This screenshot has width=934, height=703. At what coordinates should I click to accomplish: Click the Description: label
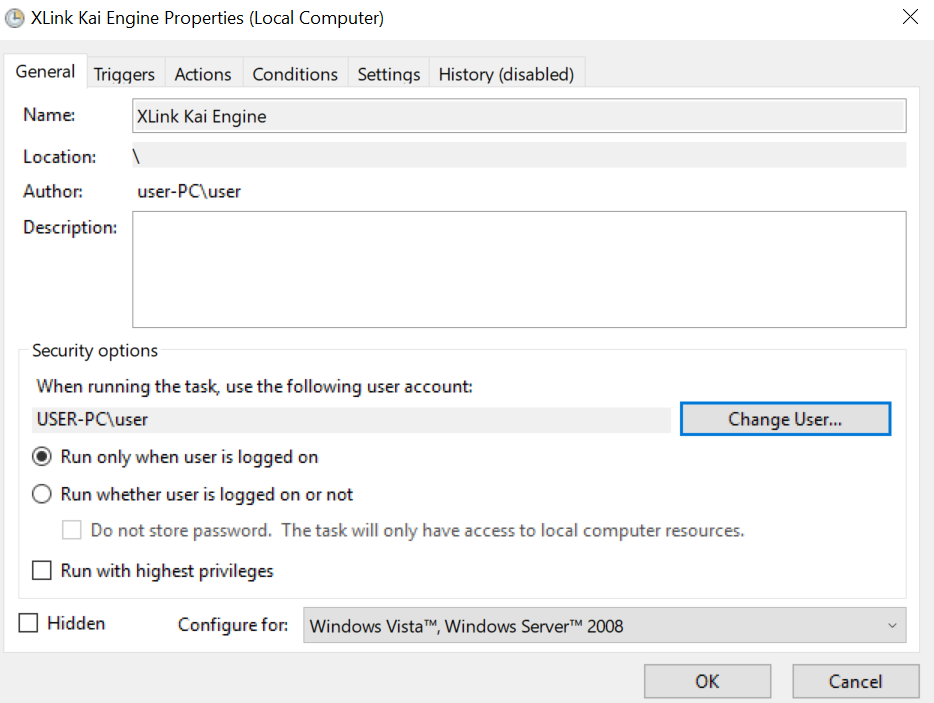(70, 228)
